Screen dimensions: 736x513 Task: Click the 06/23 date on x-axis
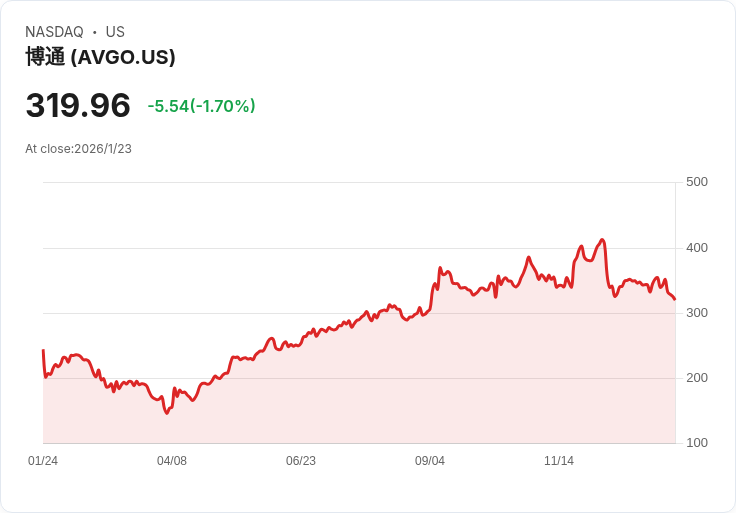point(301,461)
